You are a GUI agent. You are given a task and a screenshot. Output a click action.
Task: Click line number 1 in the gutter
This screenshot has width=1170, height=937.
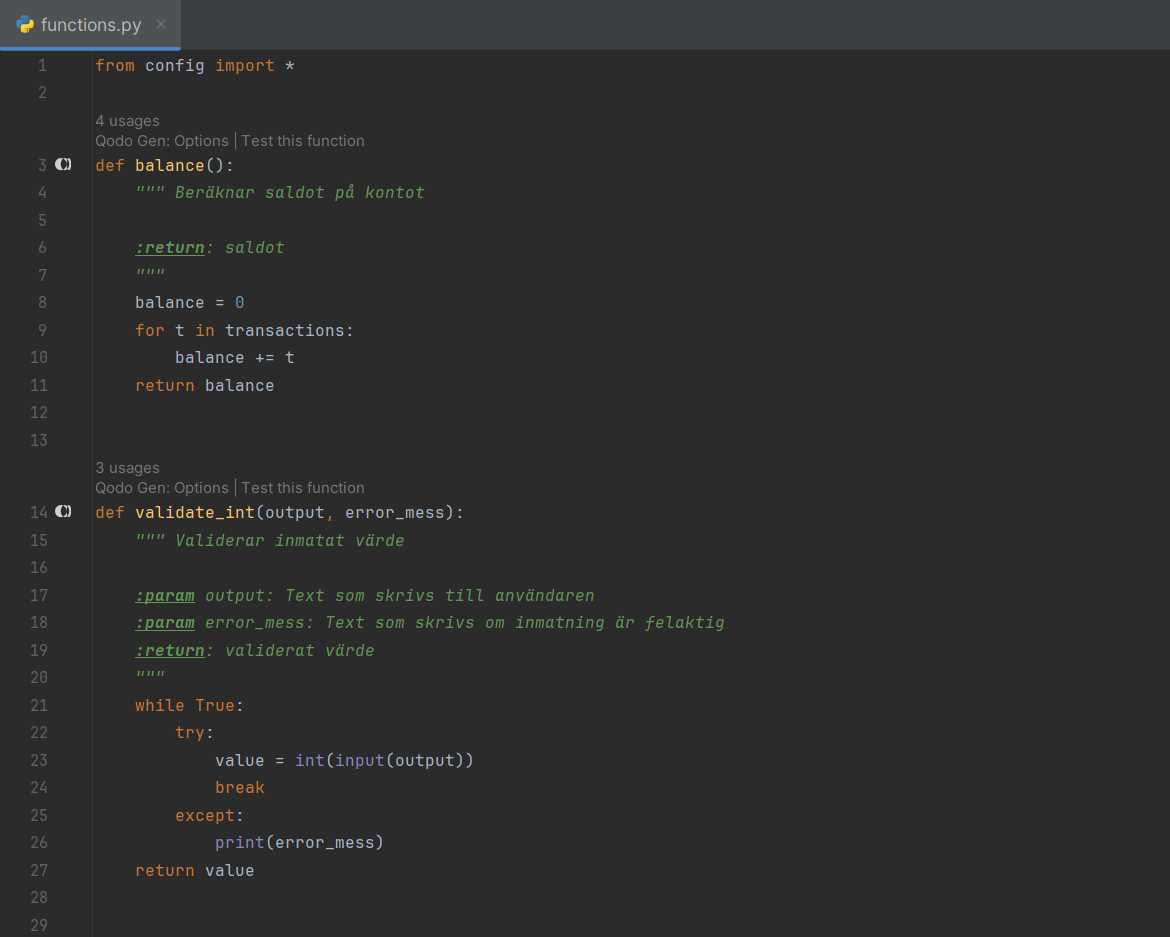42,66
